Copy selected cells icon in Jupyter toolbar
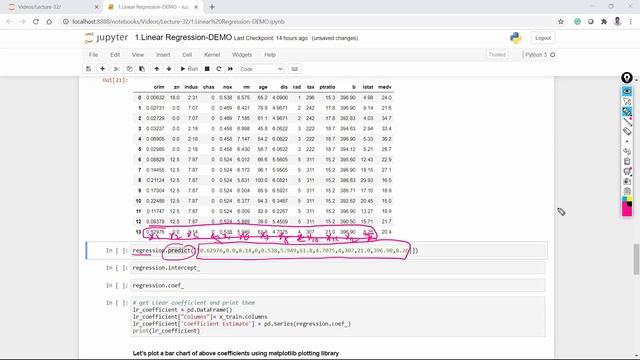 [x=129, y=69]
